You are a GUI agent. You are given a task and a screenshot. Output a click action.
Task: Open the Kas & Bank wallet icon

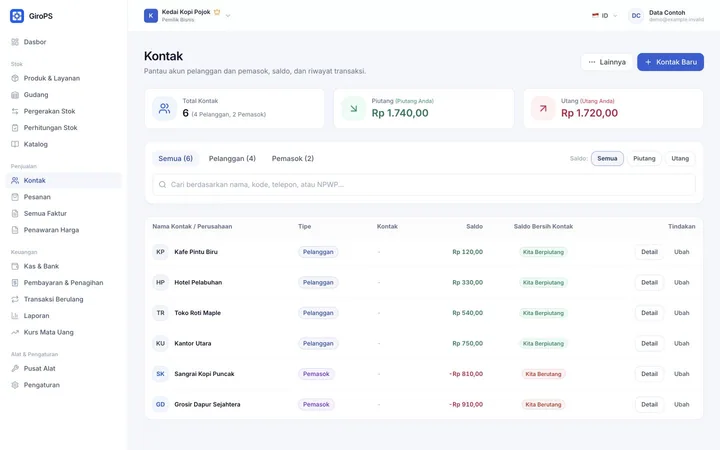click(x=15, y=266)
